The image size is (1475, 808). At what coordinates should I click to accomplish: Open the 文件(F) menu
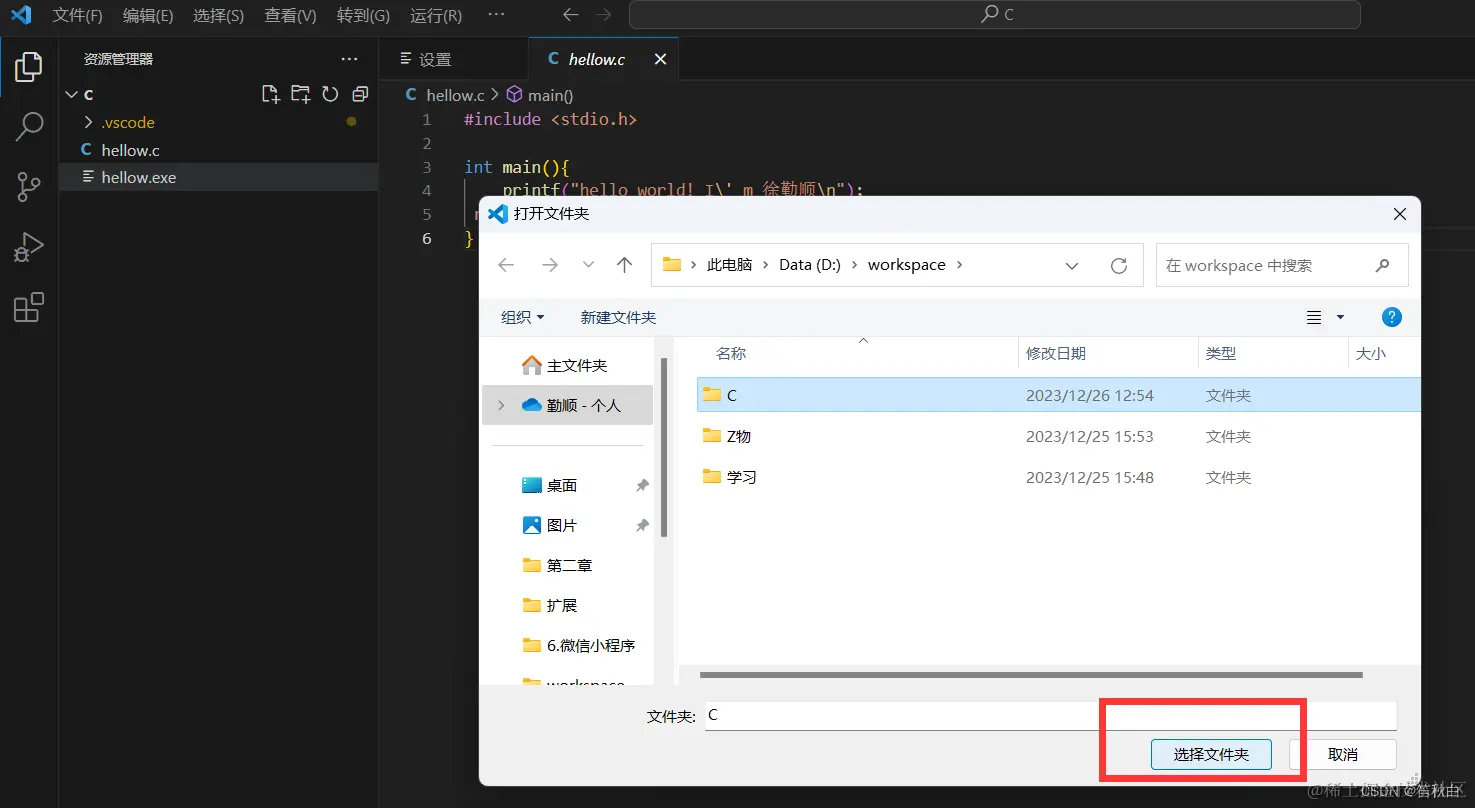77,15
